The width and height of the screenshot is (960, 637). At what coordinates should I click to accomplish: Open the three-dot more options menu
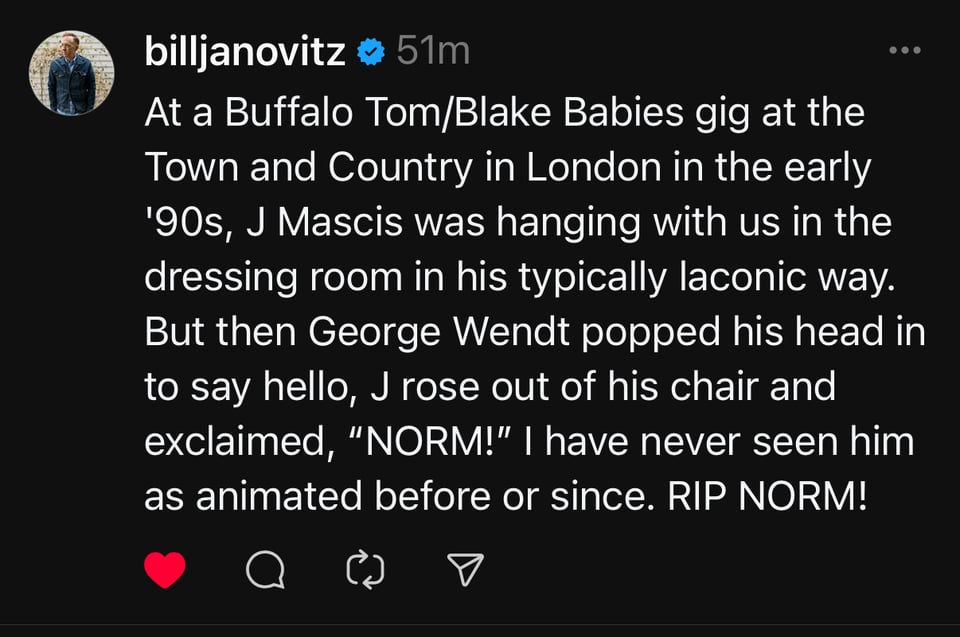pyautogui.click(x=904, y=50)
